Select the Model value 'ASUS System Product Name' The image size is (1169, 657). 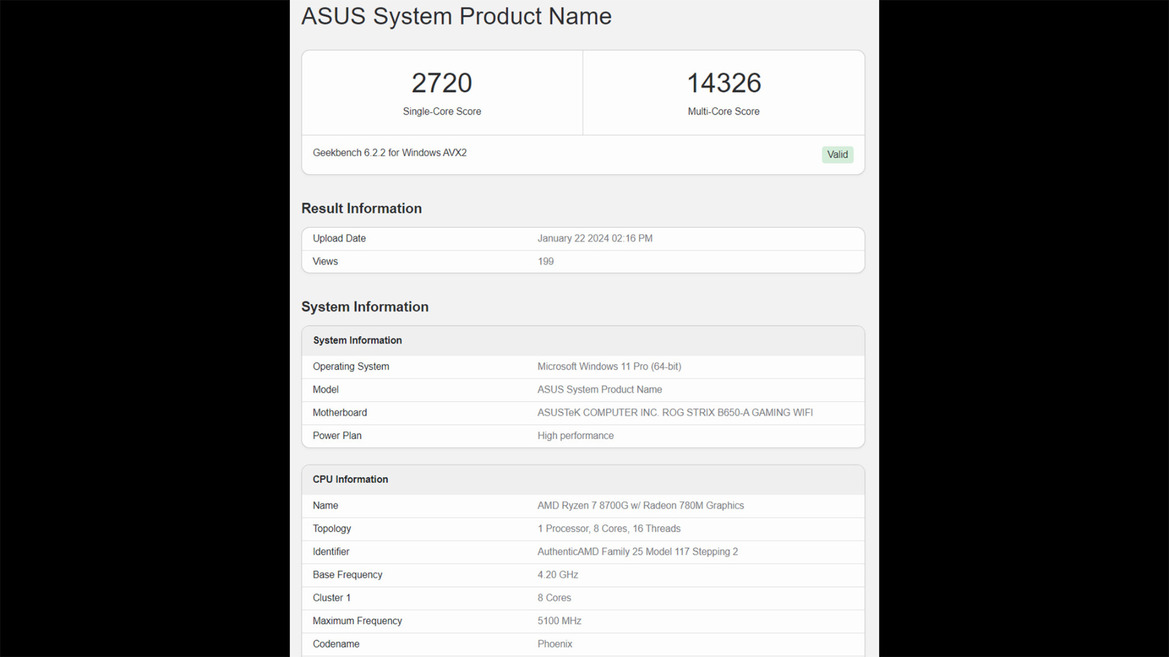pos(599,390)
